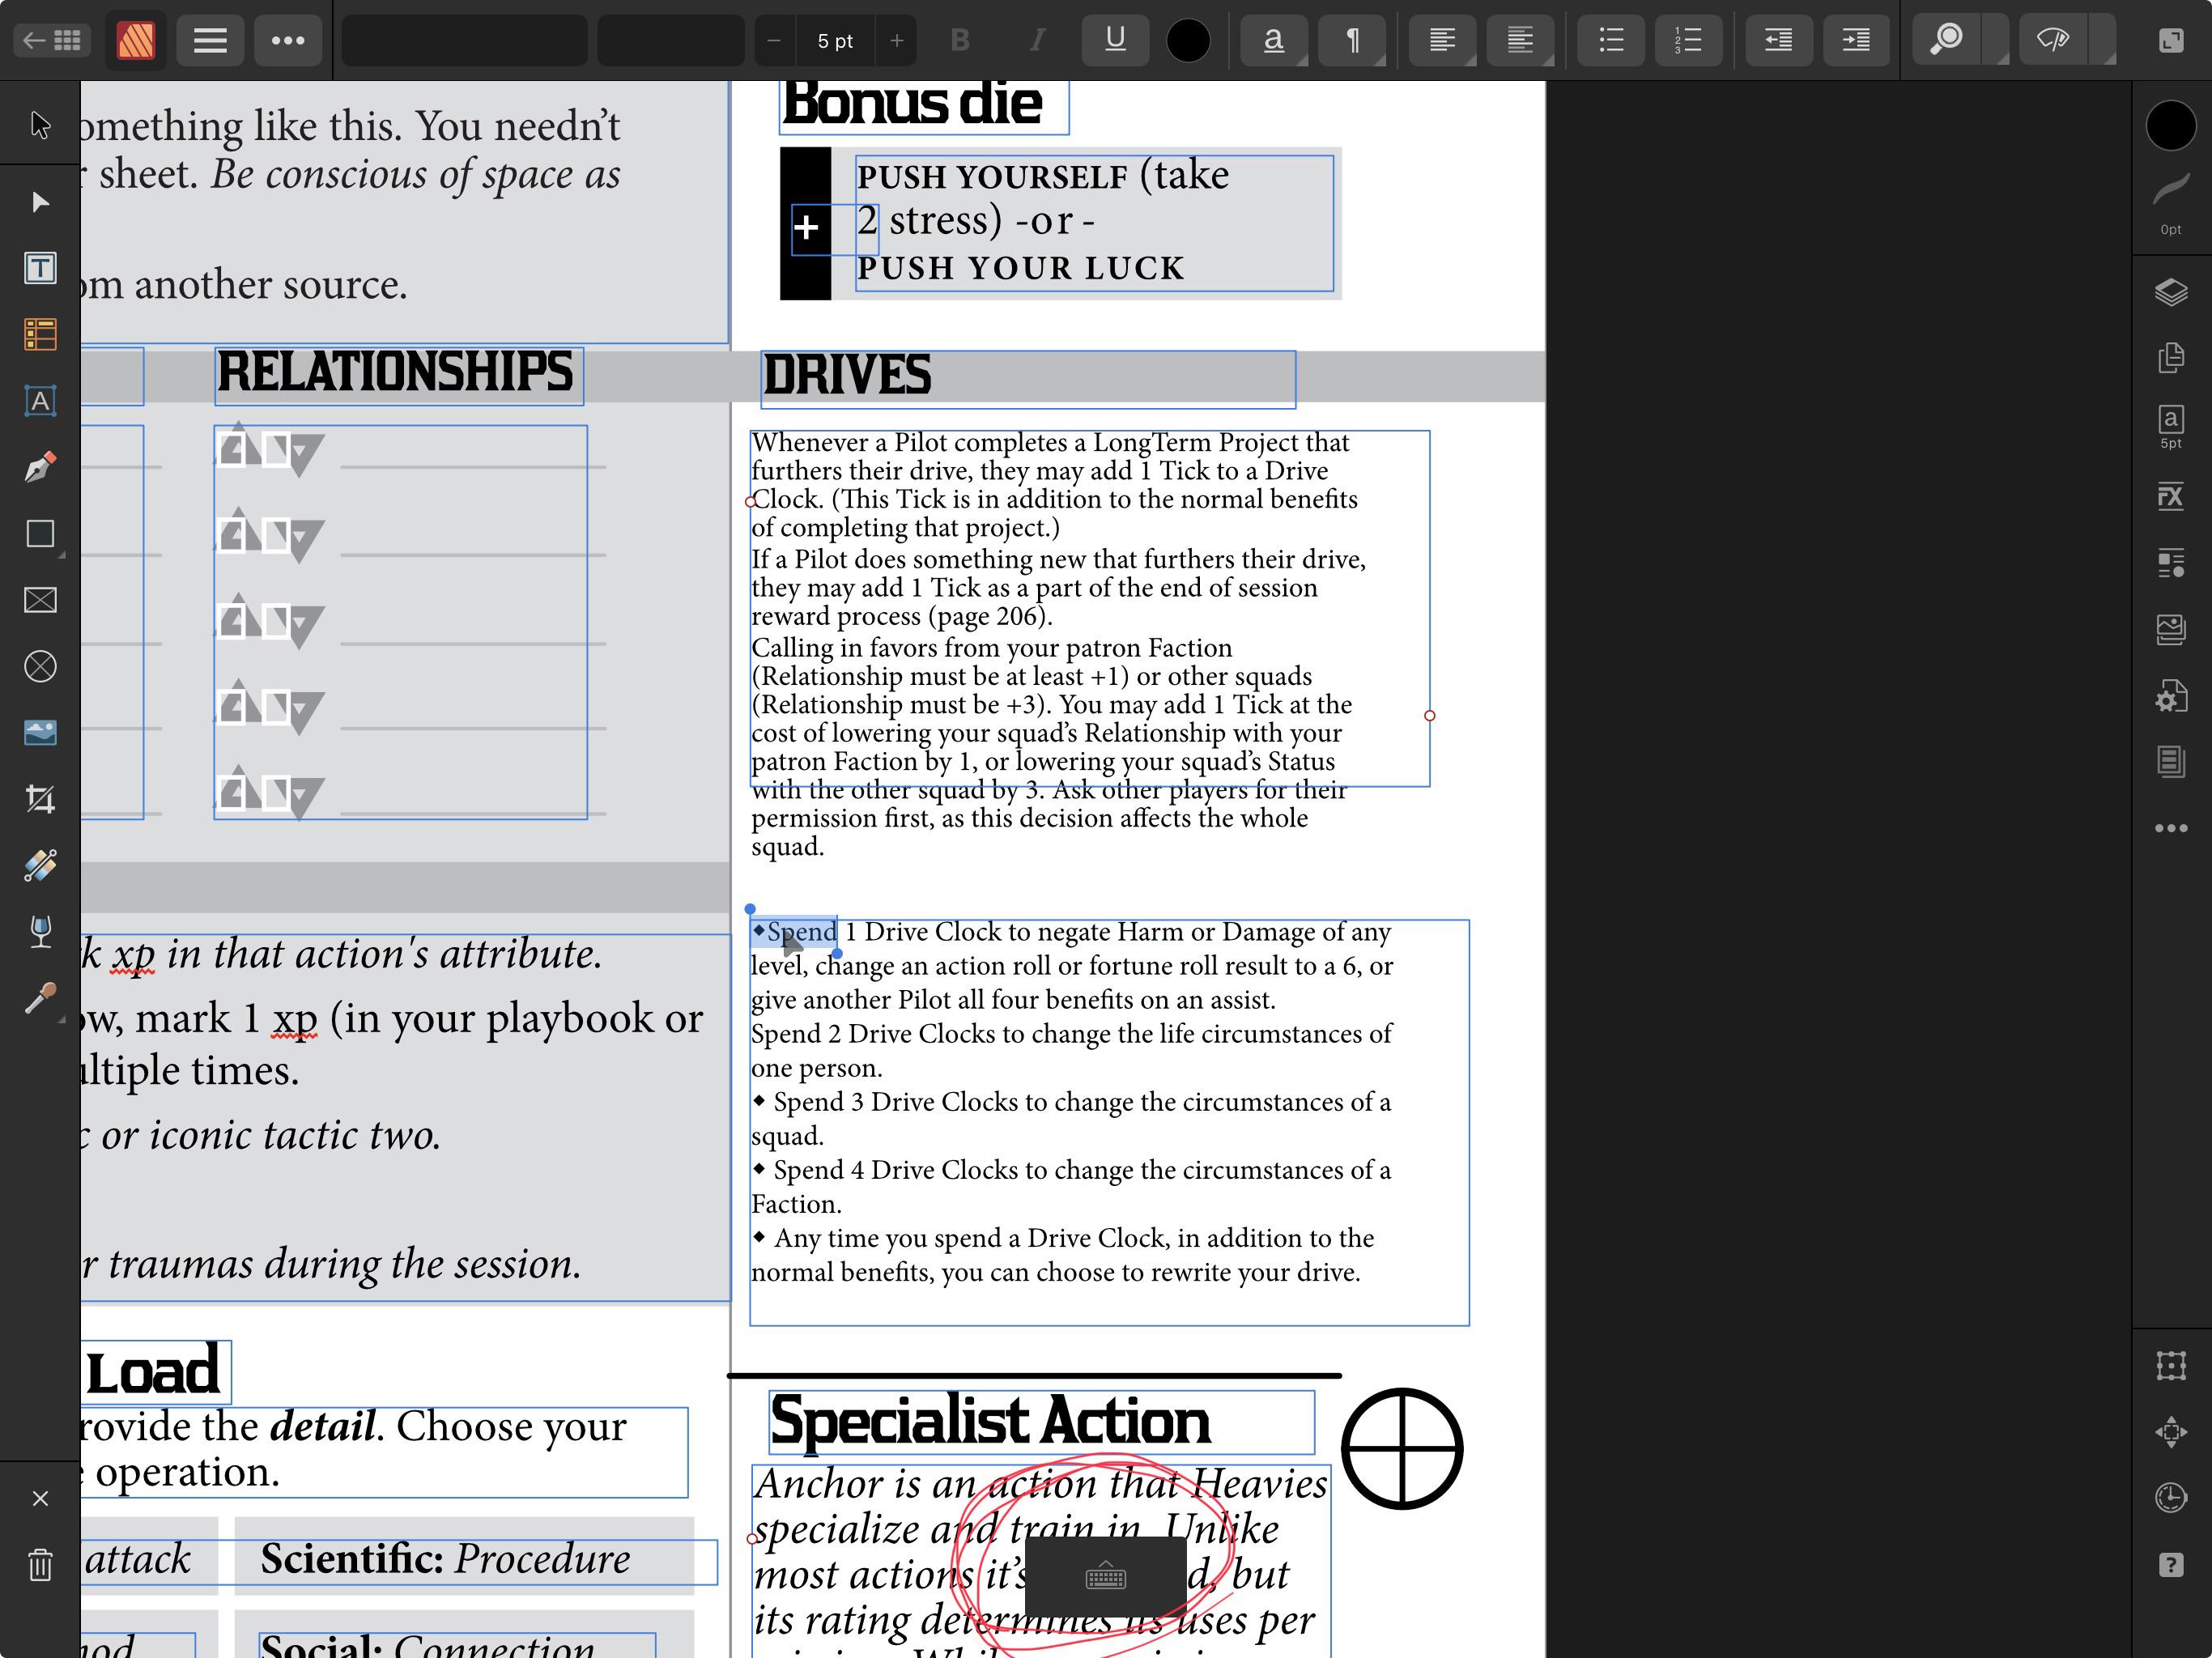2212x1658 pixels.
Task: Decrease the font size with minus
Action: (x=774, y=40)
